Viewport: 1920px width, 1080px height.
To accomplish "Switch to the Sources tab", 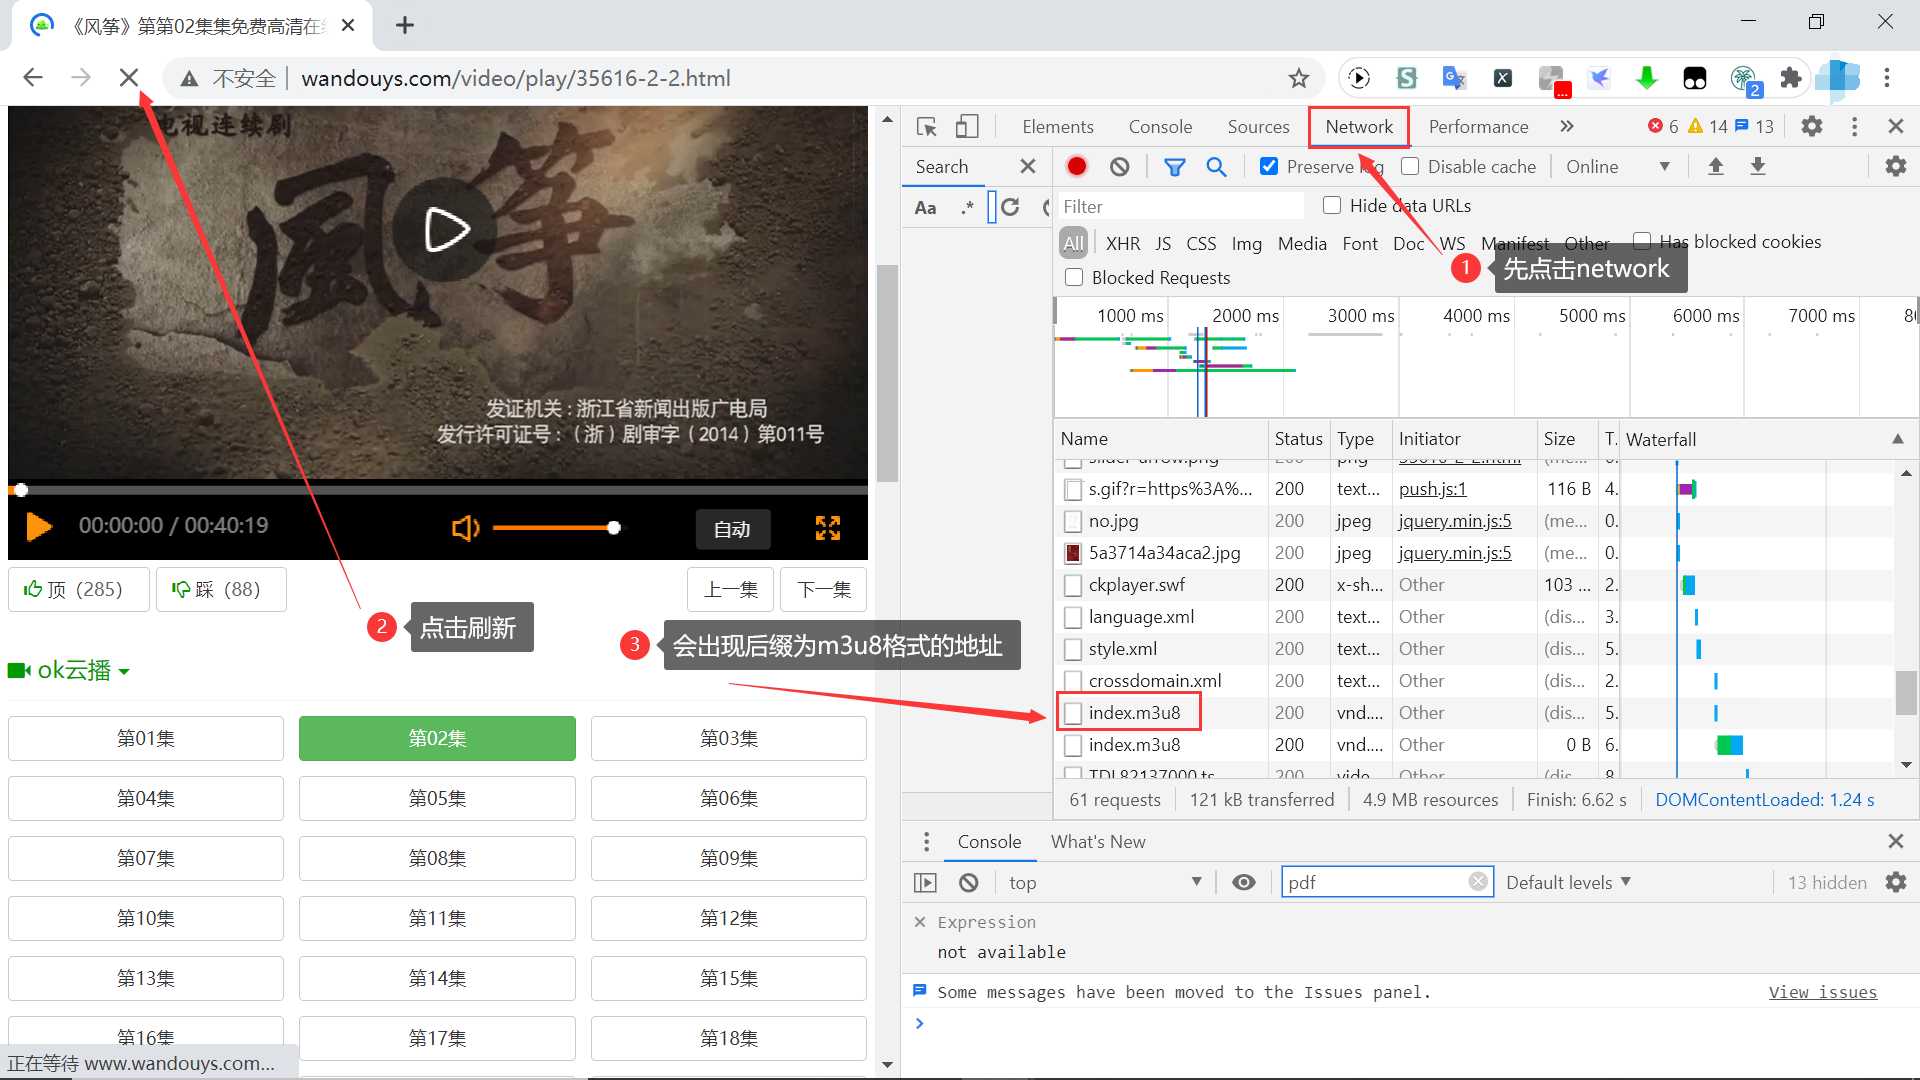I will point(1258,126).
